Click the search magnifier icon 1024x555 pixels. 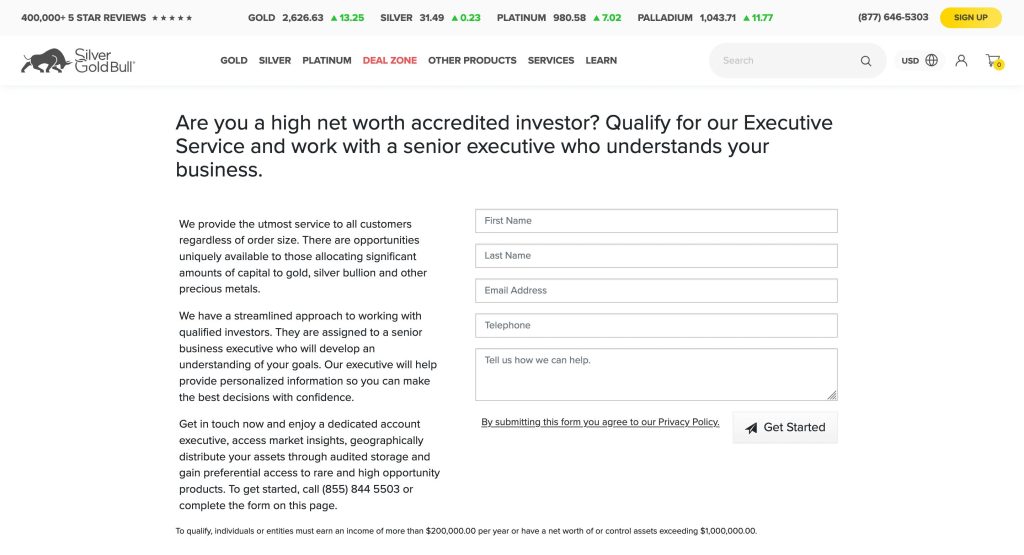866,61
